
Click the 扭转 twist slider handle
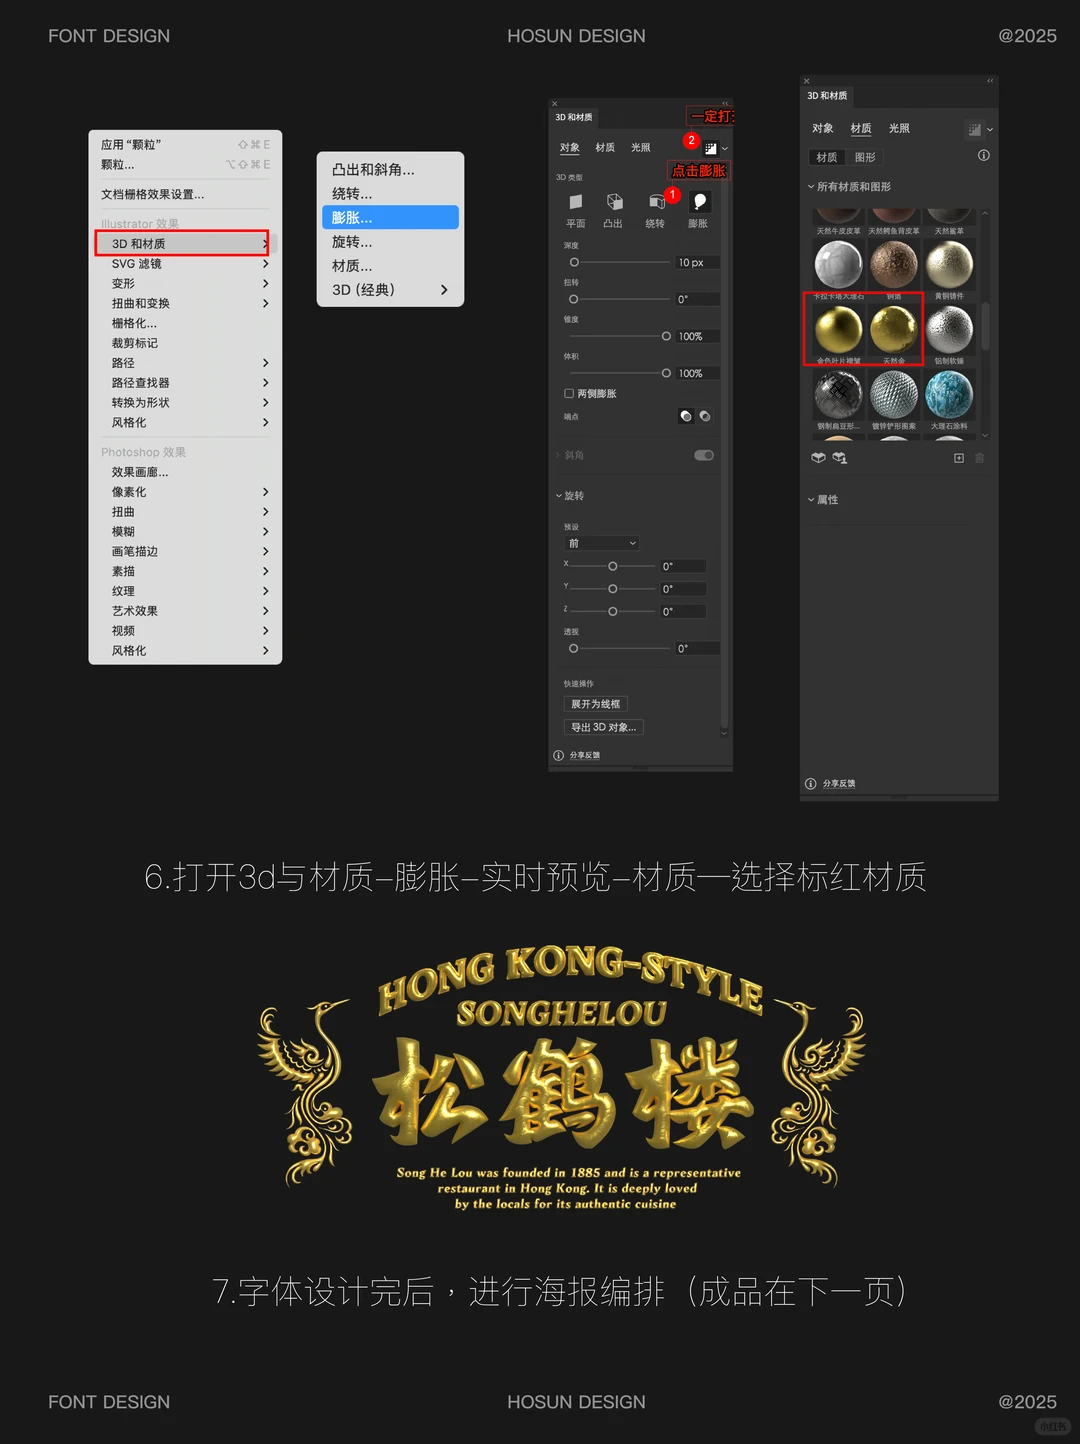pos(573,299)
